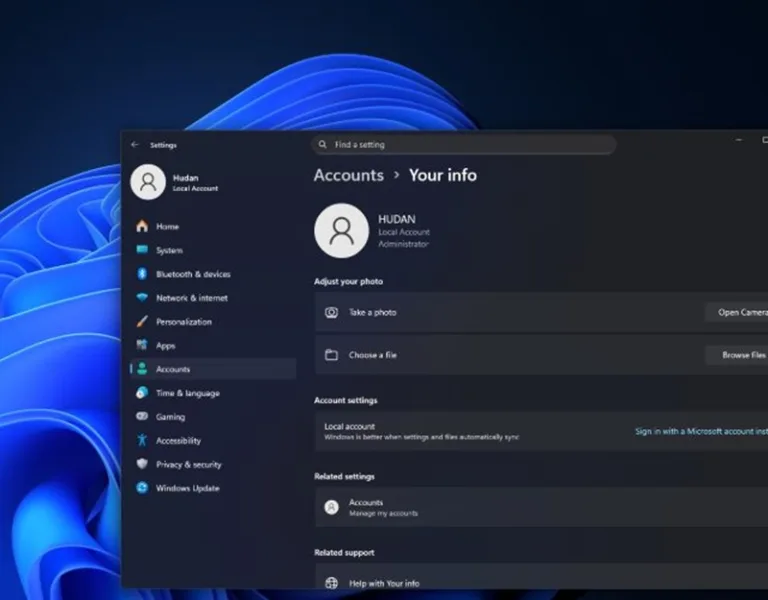Click the Find a setting search box
The height and width of the screenshot is (600, 768).
tap(463, 145)
